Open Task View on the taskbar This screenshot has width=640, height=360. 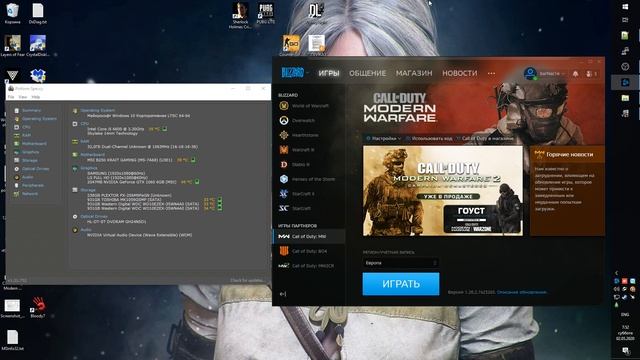(x=625, y=20)
